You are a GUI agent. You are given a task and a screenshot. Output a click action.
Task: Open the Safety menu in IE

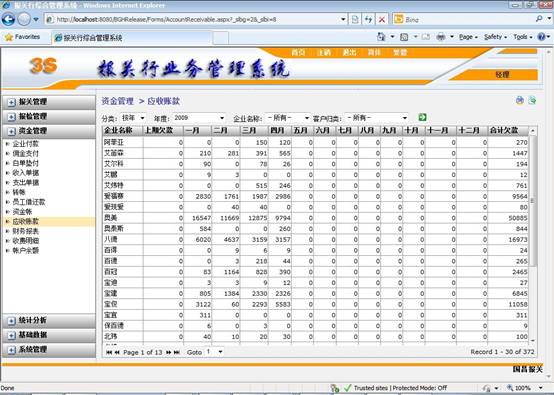coord(495,37)
